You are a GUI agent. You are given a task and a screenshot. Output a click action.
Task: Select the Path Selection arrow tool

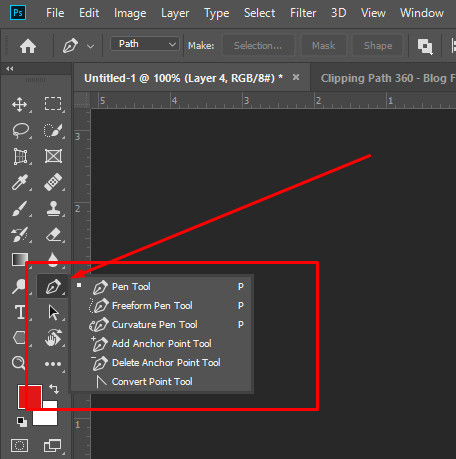53,313
